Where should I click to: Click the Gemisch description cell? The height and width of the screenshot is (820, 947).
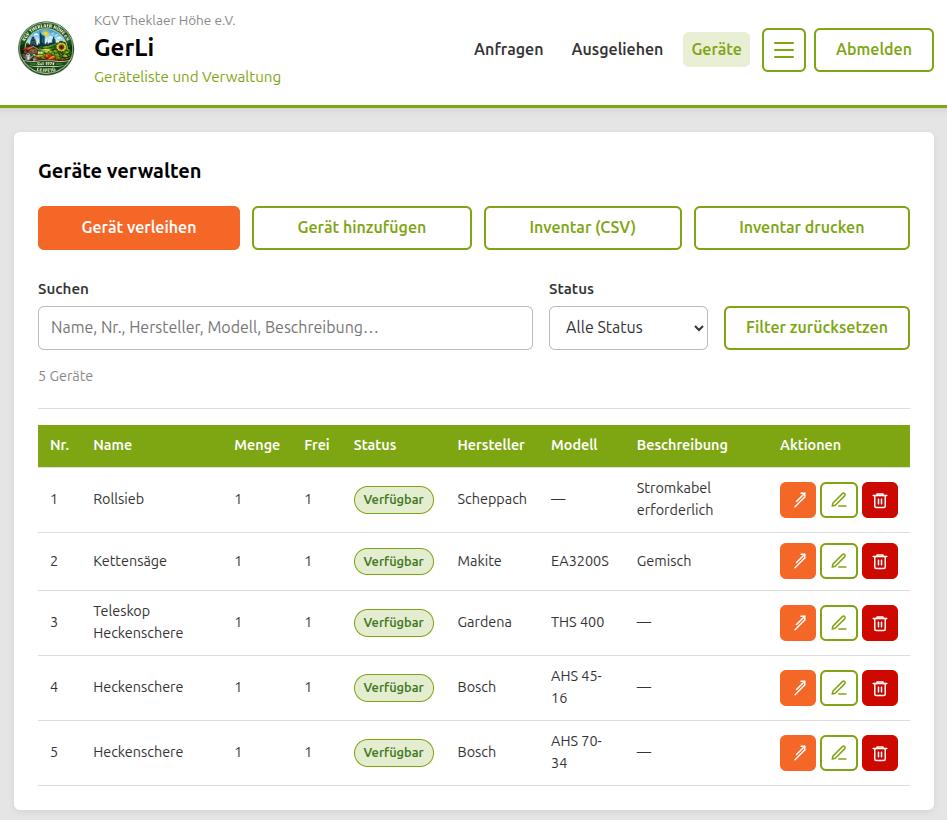pyautogui.click(x=664, y=561)
